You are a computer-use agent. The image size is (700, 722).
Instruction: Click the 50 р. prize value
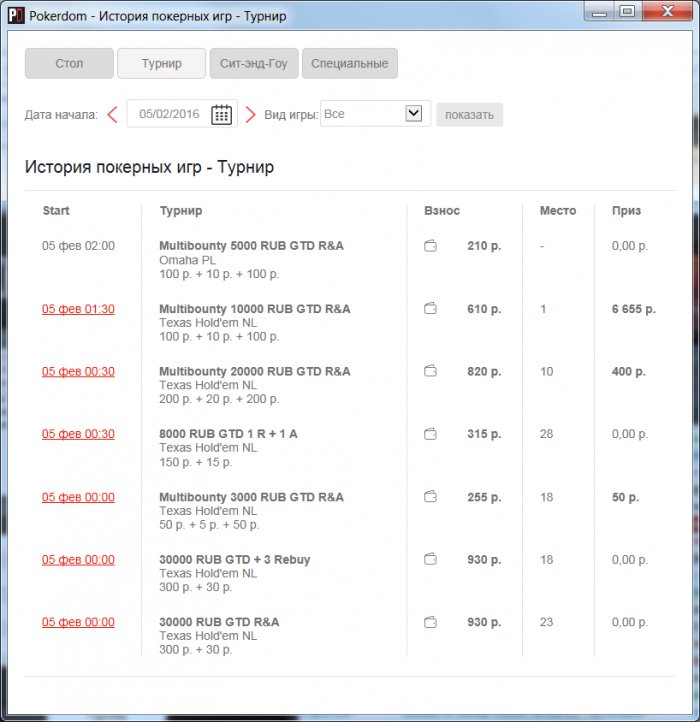coord(625,497)
